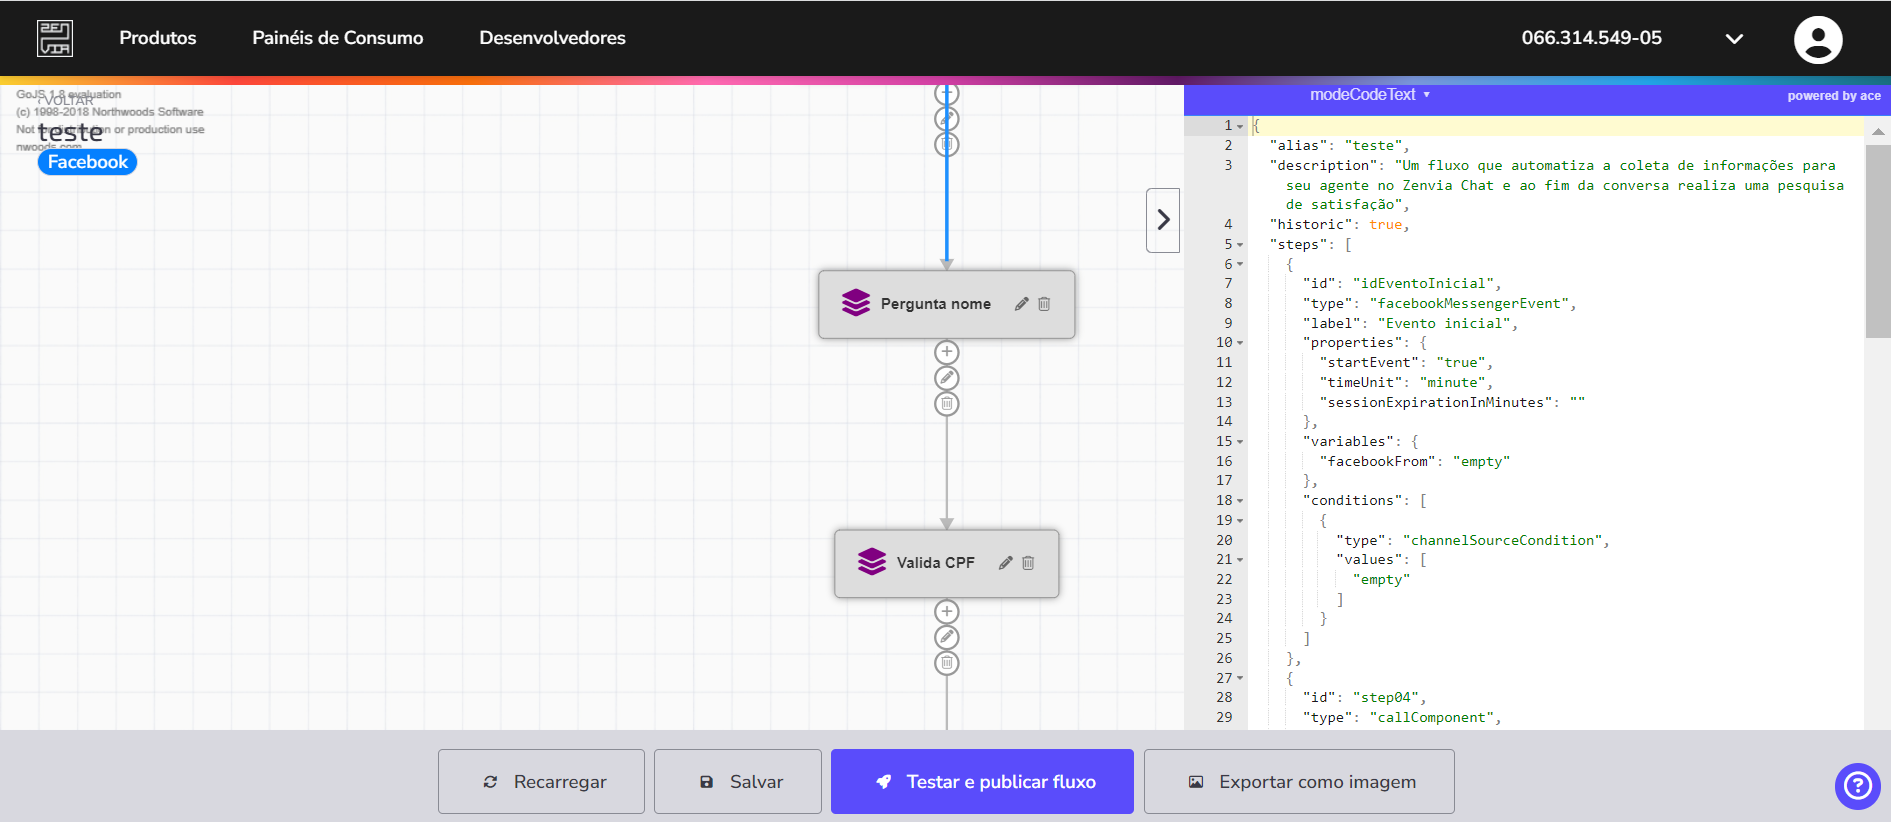Open the Produtos menu
The image size is (1891, 822).
click(158, 38)
